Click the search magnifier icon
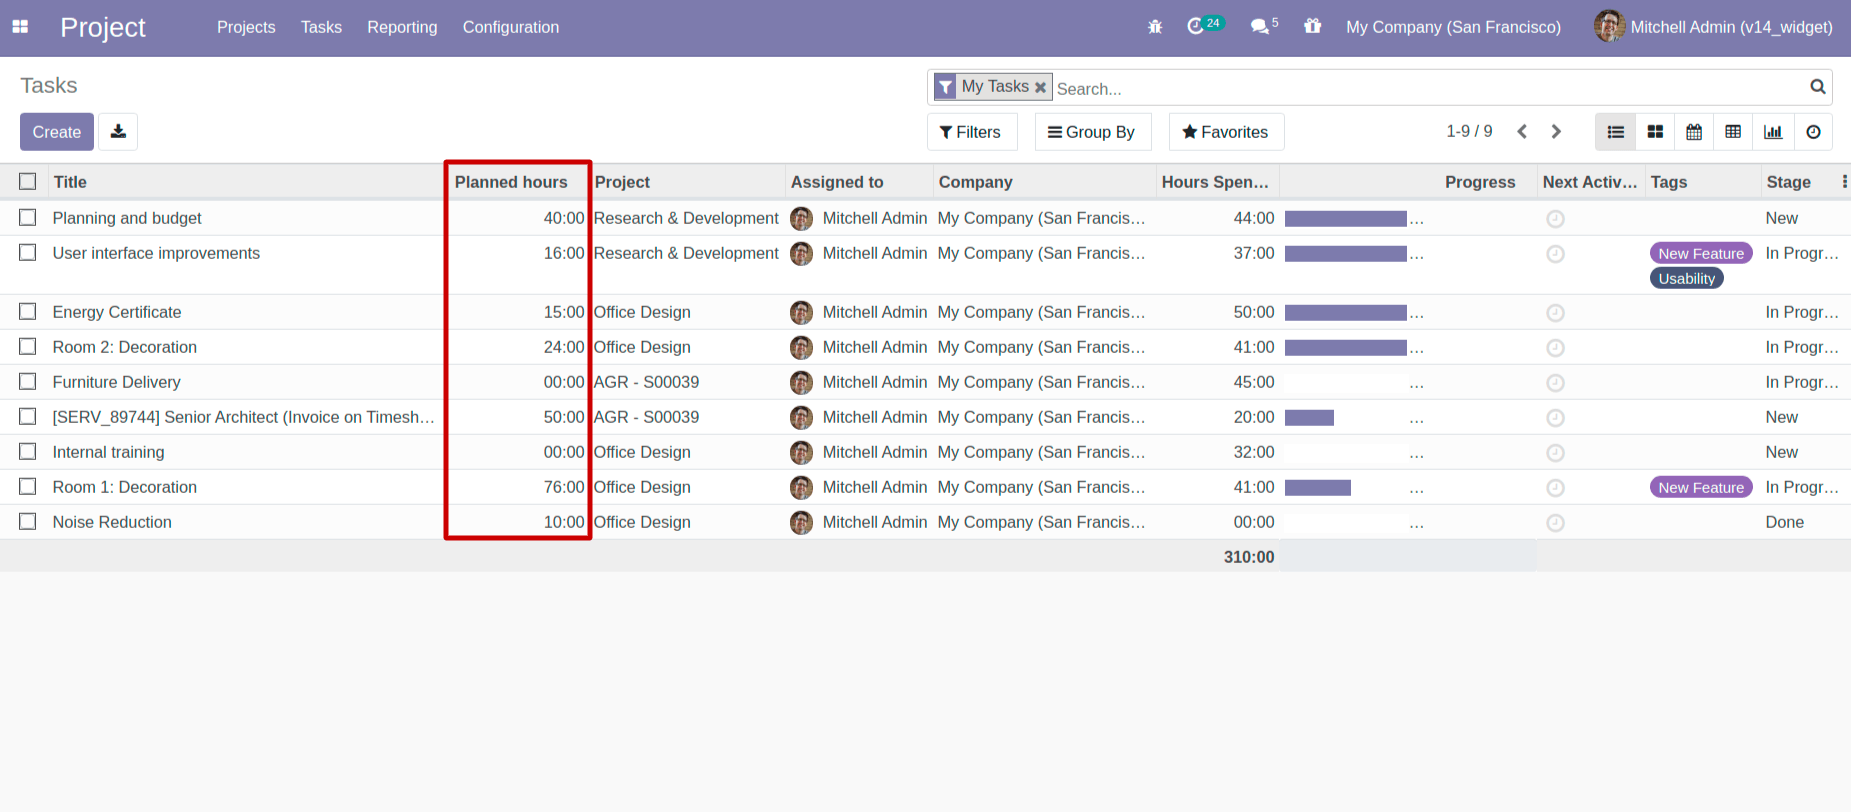1851x812 pixels. click(x=1818, y=87)
